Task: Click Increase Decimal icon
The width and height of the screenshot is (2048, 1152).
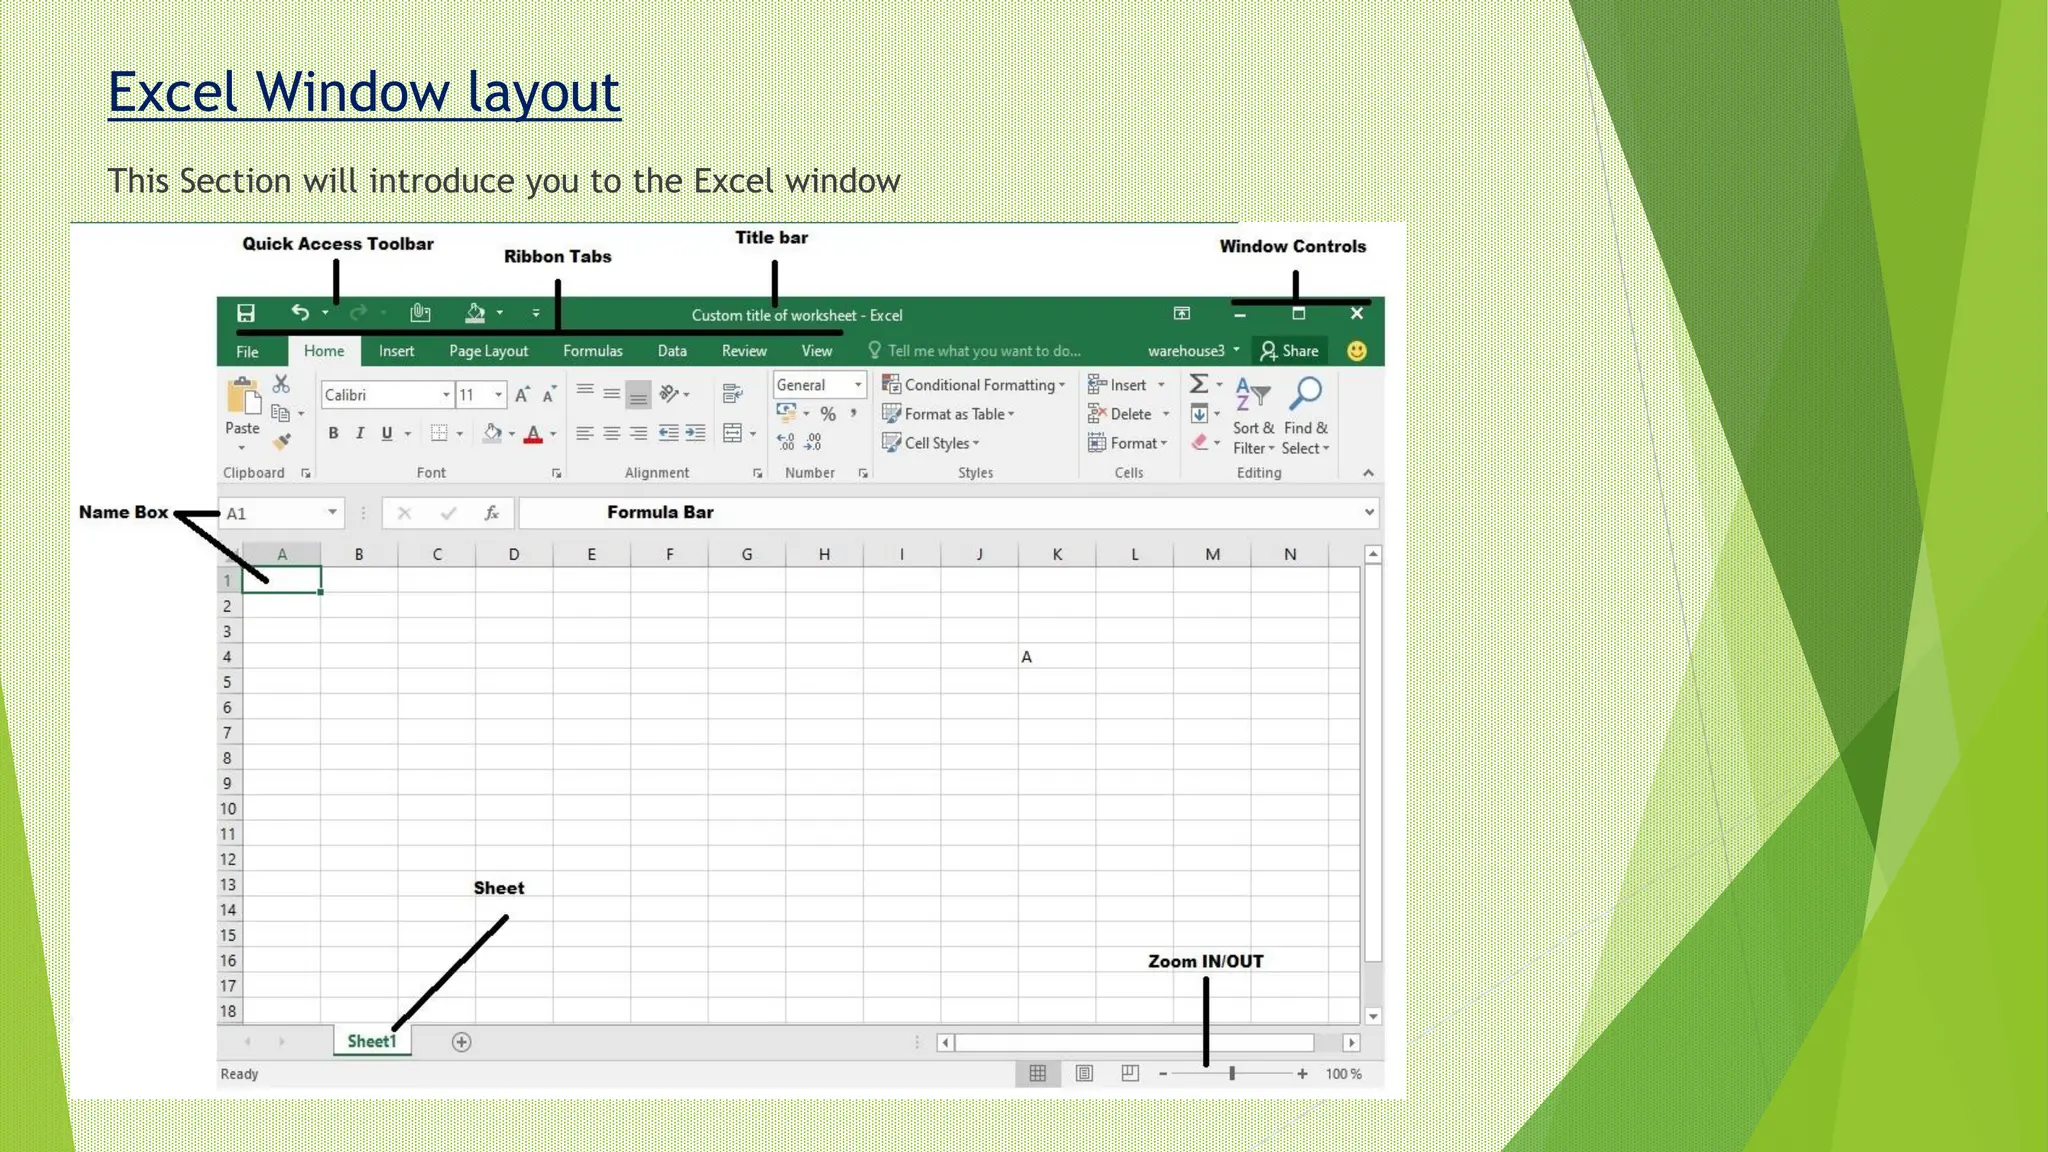Action: [786, 441]
